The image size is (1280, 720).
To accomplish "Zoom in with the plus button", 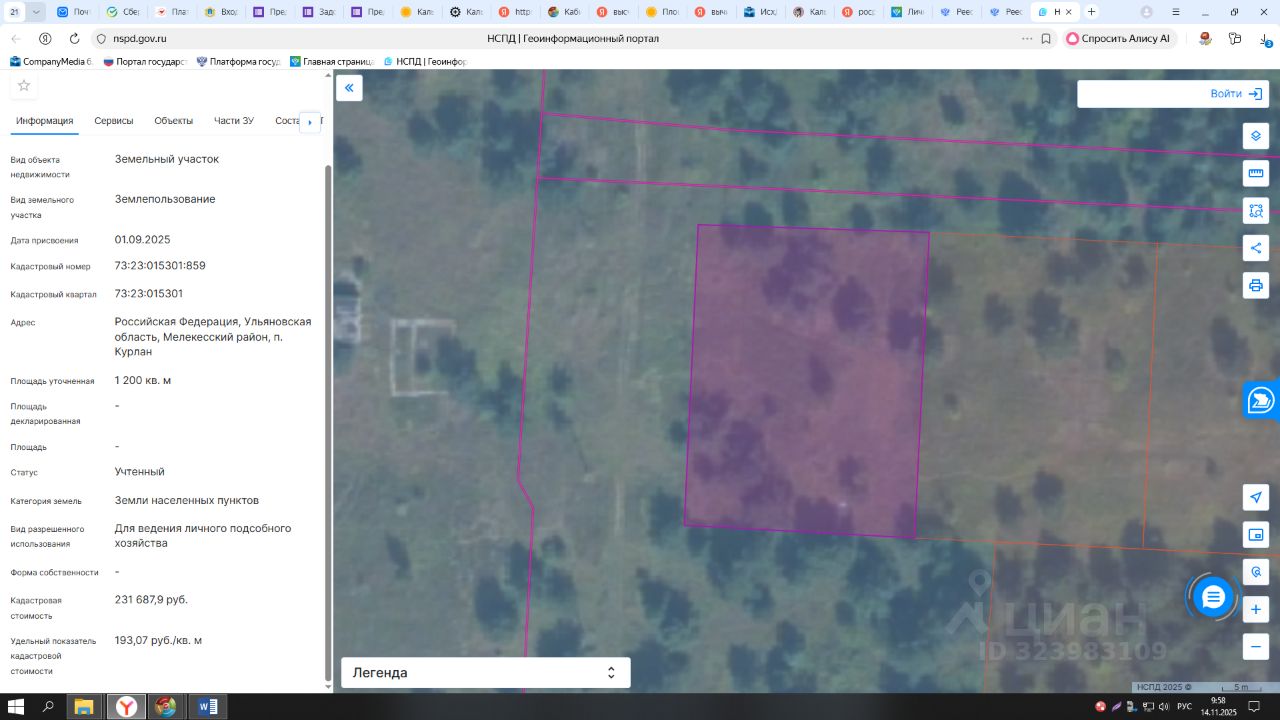I will [x=1256, y=609].
